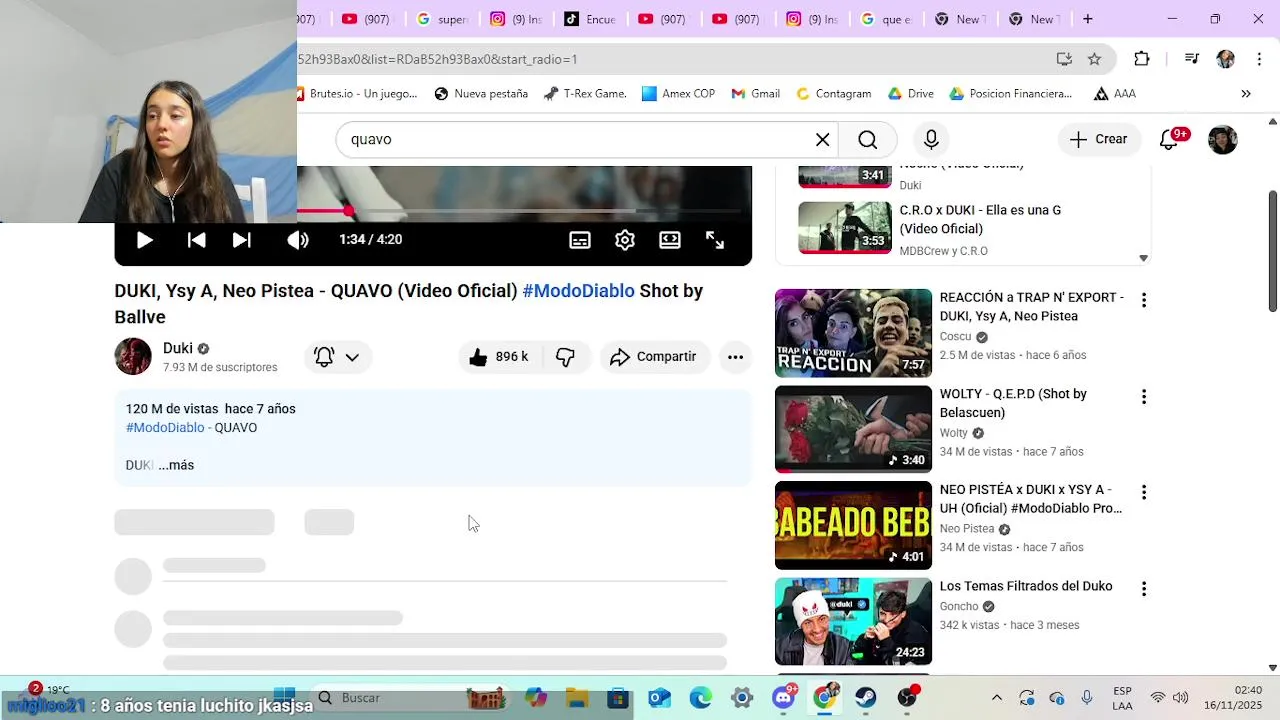Viewport: 1280px width, 720px height.
Task: Play the QUAVO video
Action: [x=144, y=240]
